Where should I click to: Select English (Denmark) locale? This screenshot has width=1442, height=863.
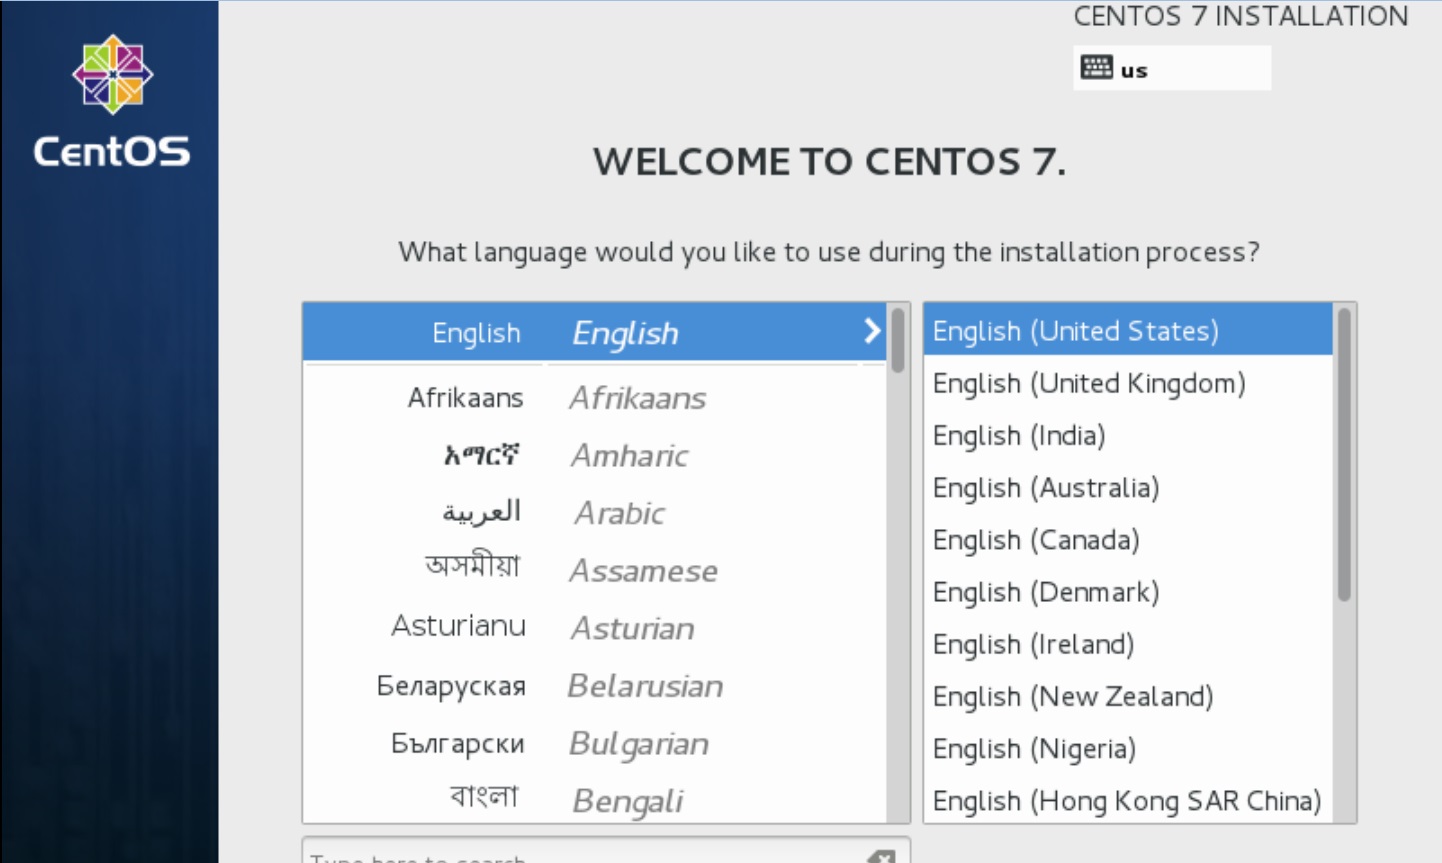point(1128,591)
